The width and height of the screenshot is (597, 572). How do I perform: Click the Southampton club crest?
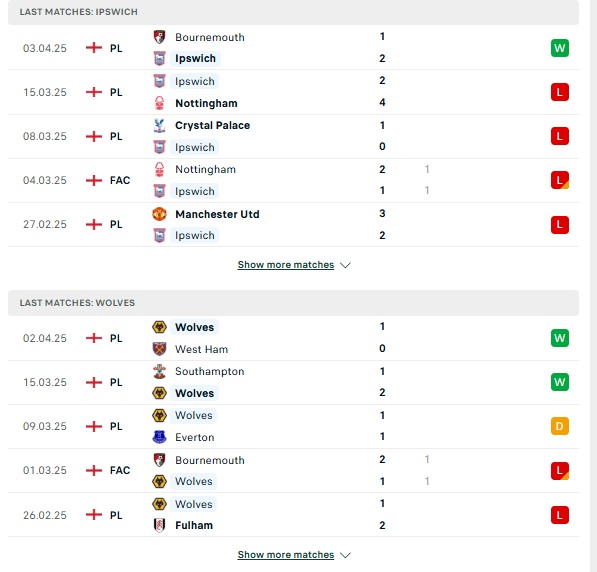(159, 371)
